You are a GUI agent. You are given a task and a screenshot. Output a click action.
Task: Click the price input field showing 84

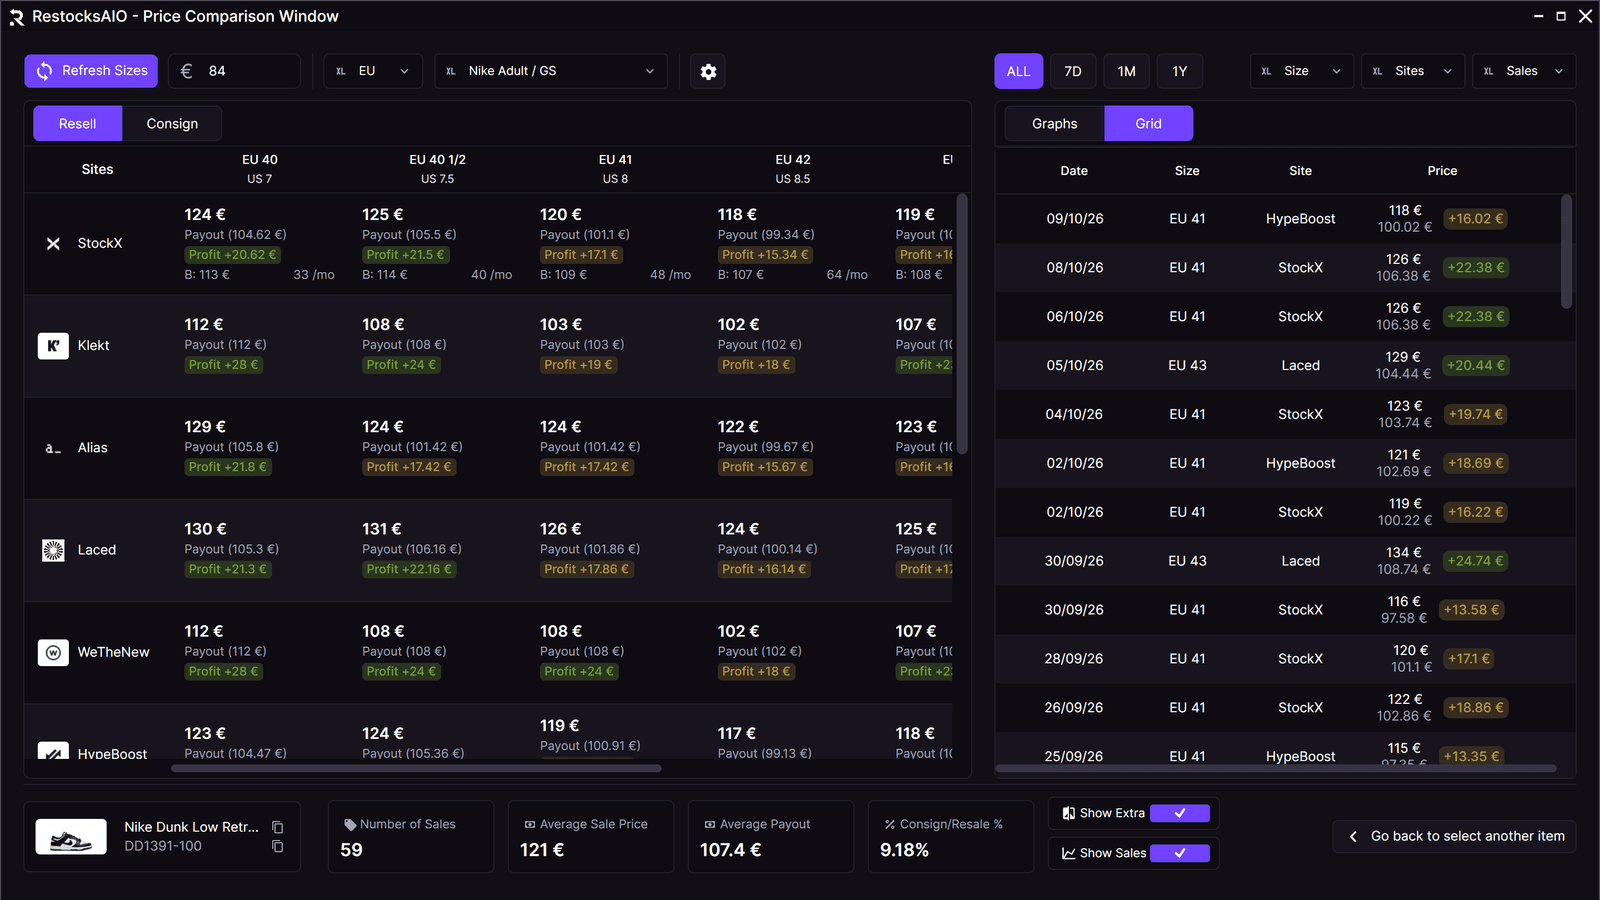pyautogui.click(x=235, y=71)
